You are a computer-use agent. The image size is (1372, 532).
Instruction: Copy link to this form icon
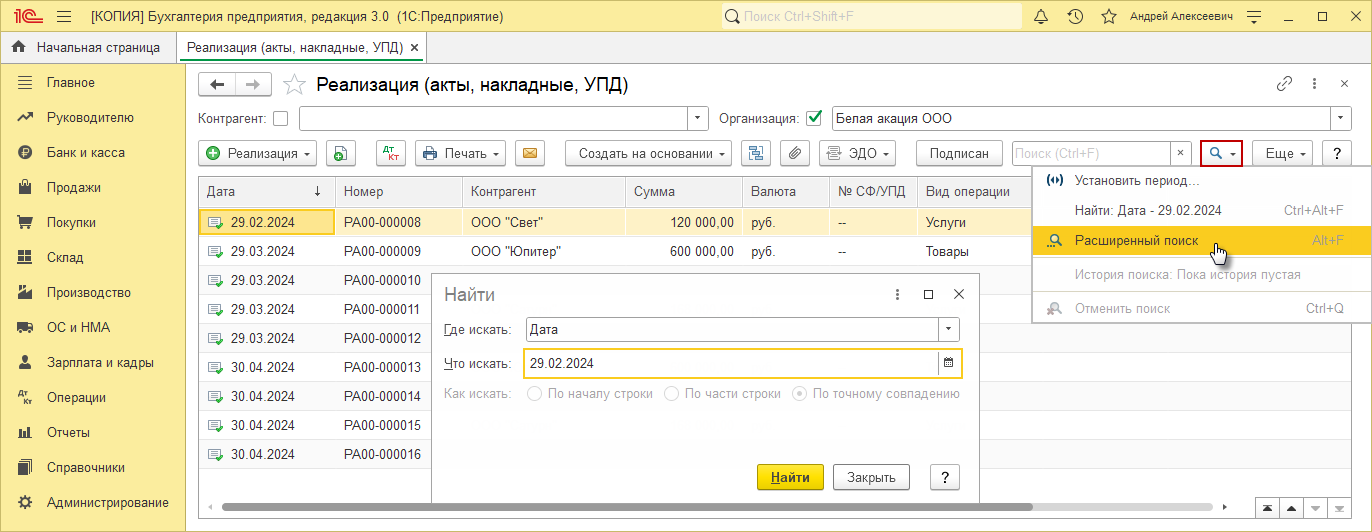[1285, 84]
